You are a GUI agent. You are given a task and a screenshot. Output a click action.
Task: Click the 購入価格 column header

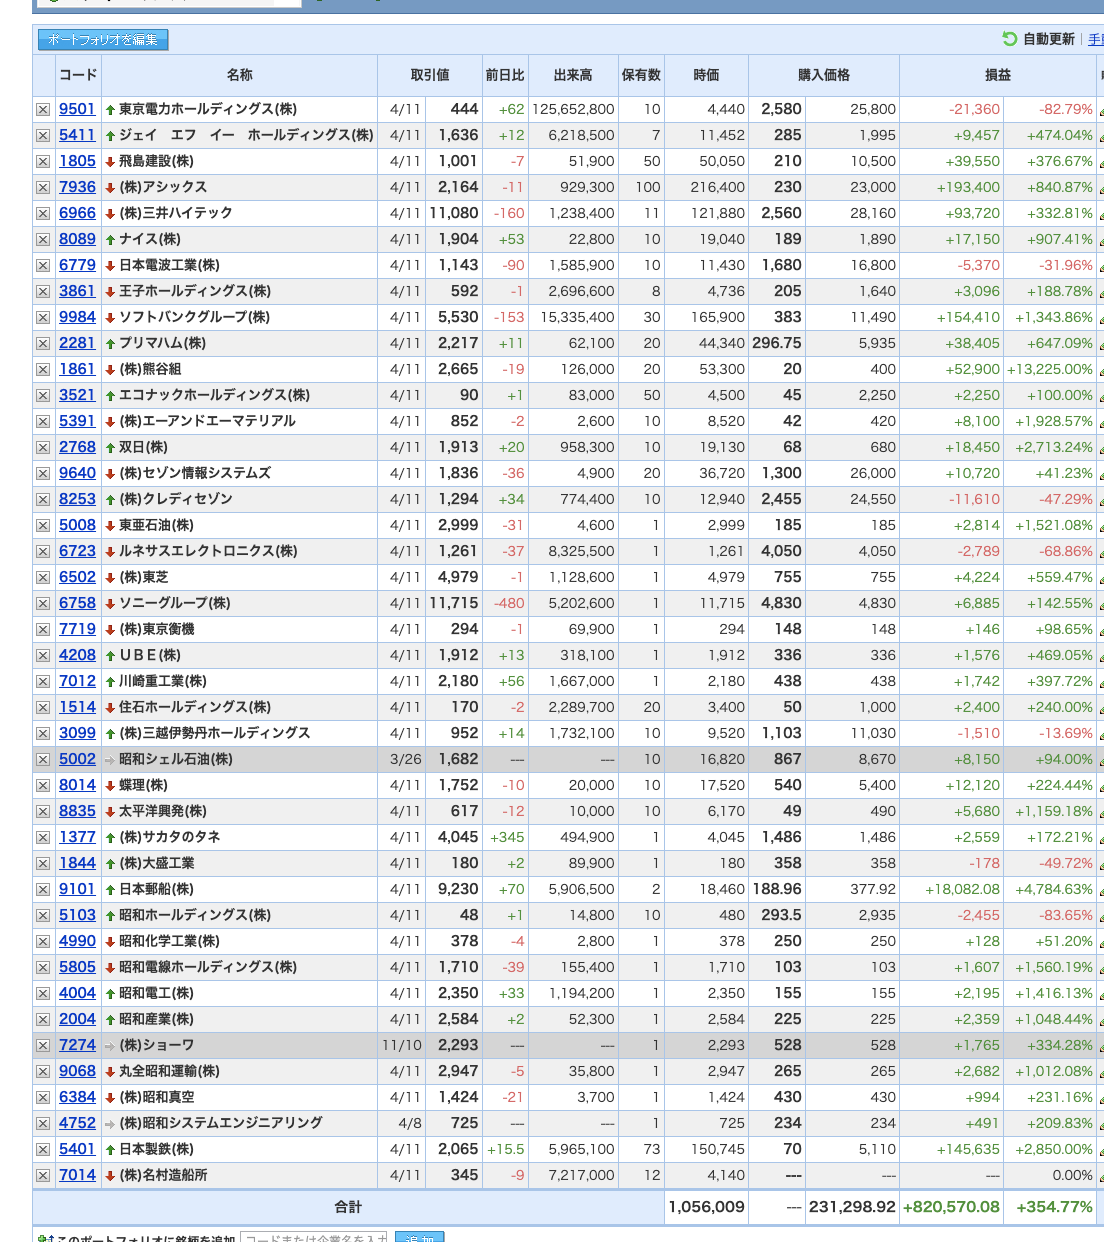pyautogui.click(x=824, y=75)
